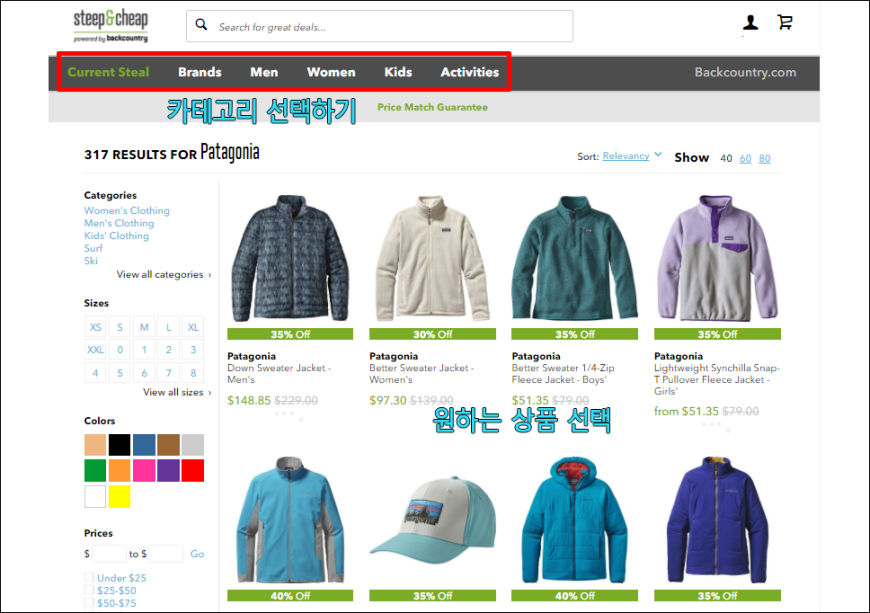
Task: Pick the purple color swatch
Action: point(169,470)
